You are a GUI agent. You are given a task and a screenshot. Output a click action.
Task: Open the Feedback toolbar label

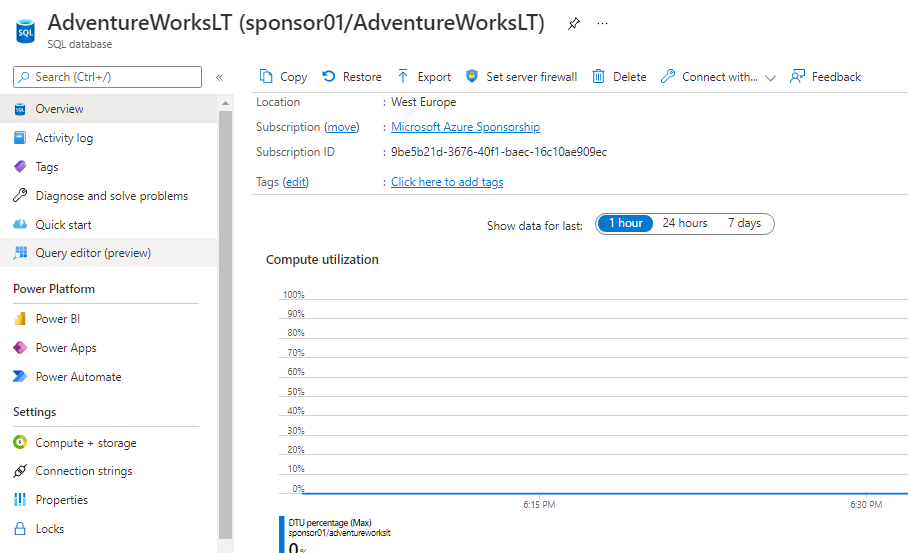tap(836, 77)
